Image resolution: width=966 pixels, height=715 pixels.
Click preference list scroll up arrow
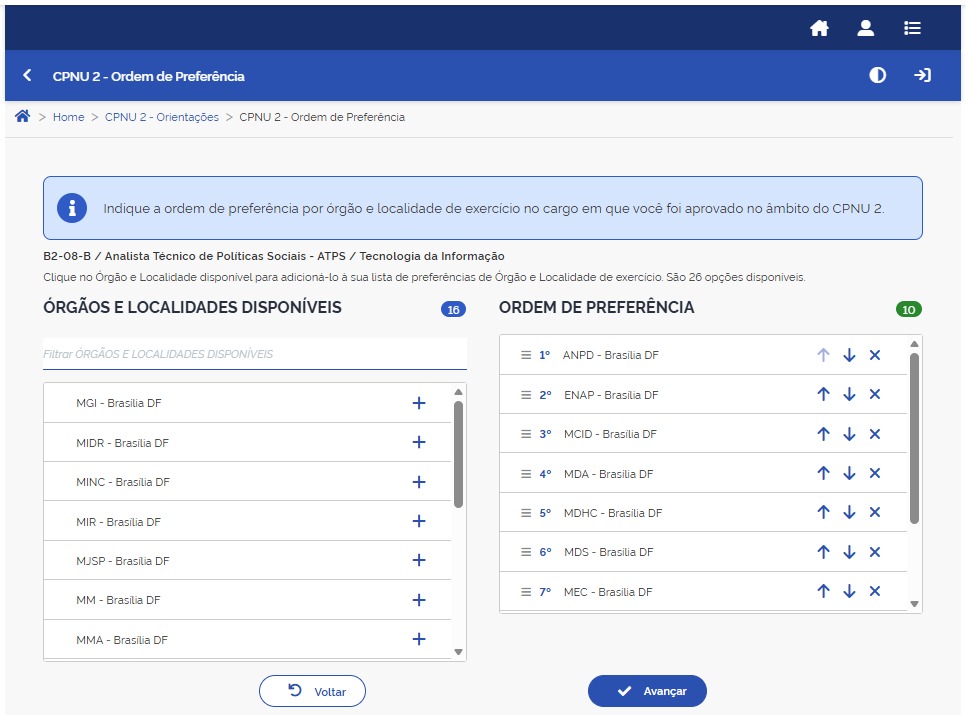click(x=914, y=344)
